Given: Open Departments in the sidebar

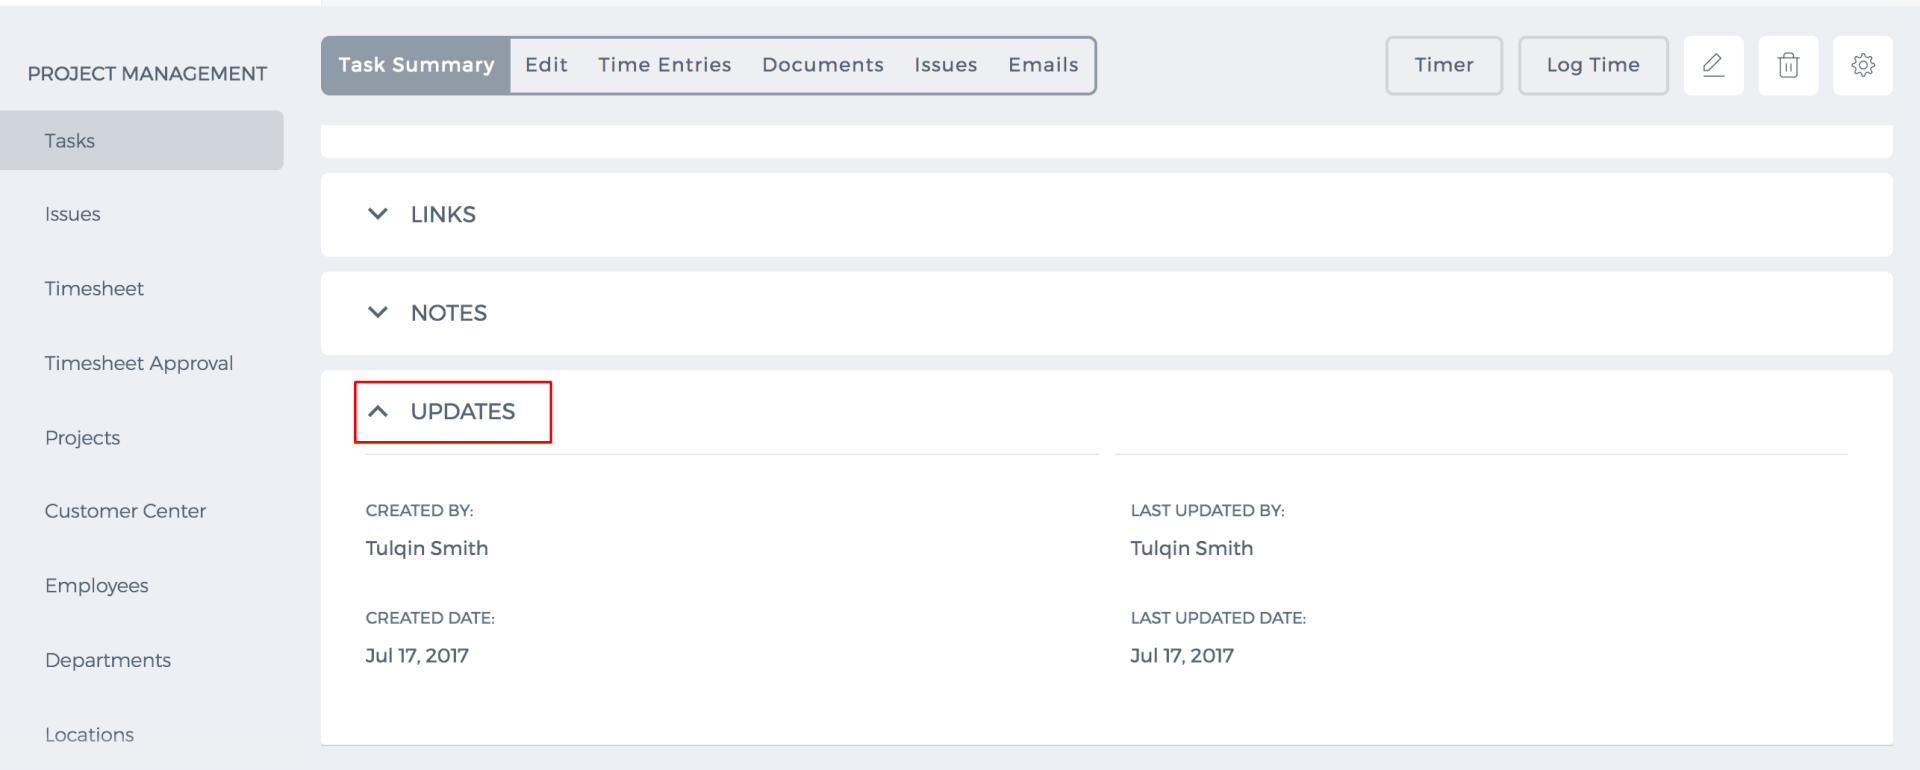Looking at the screenshot, I should pyautogui.click(x=108, y=660).
